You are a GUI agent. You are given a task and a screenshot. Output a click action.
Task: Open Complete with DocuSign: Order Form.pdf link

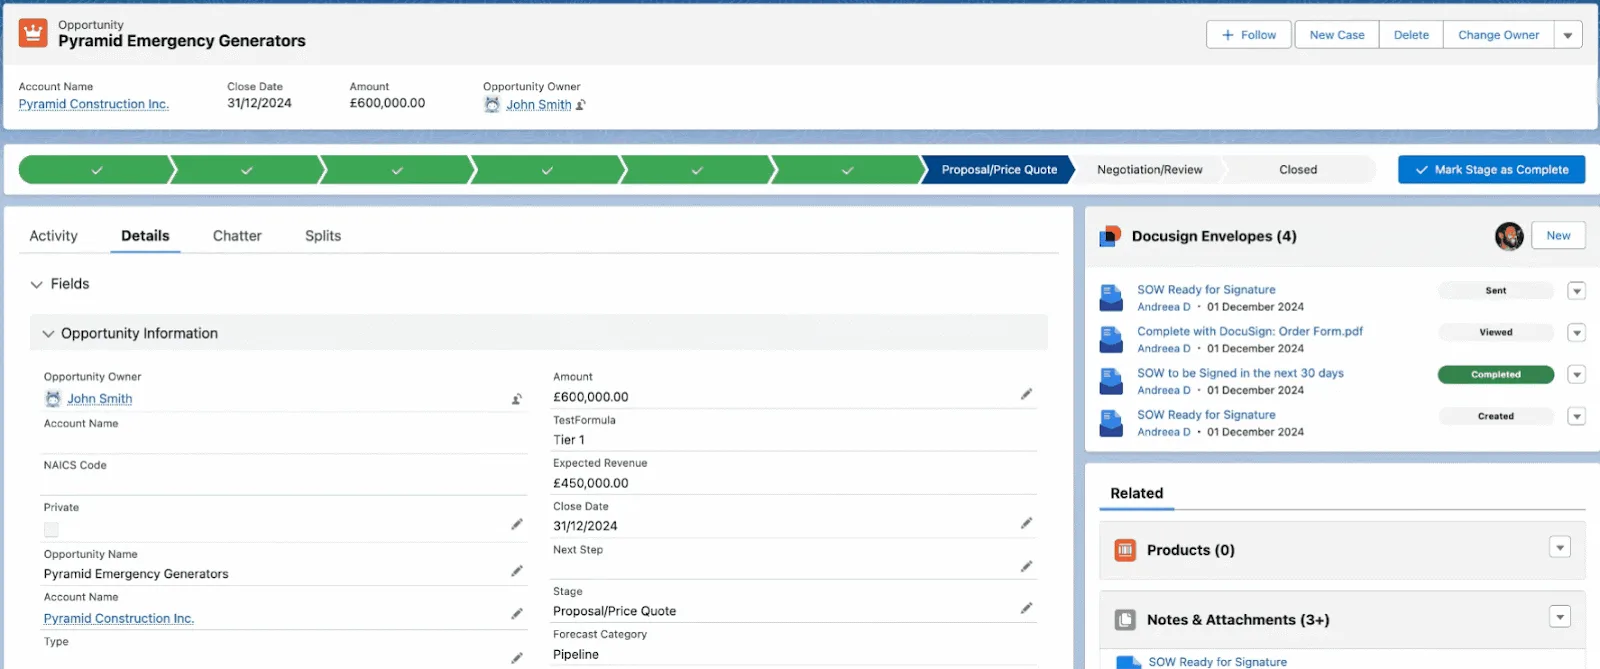pyautogui.click(x=1250, y=331)
